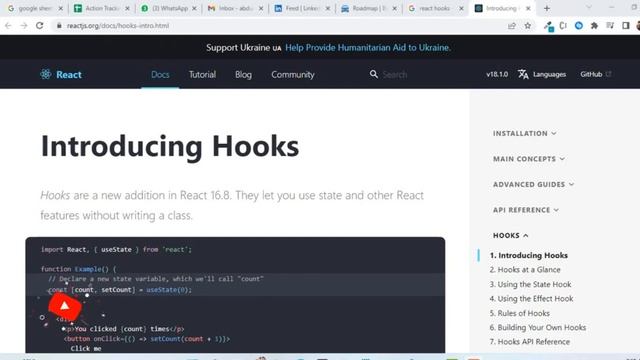Open Hooks at a Glance page

[x=525, y=270]
